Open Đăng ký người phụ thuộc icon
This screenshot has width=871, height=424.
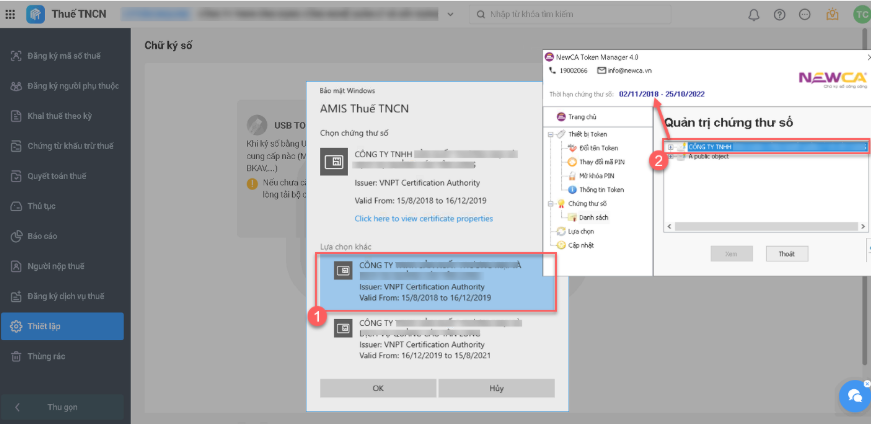pos(16,86)
